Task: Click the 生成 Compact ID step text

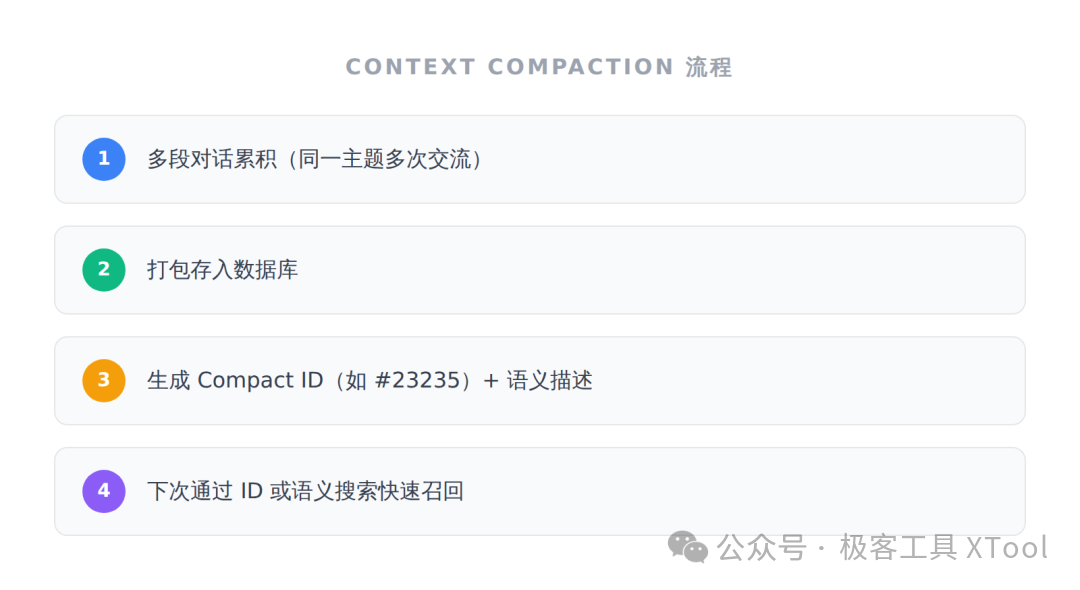Action: point(235,381)
